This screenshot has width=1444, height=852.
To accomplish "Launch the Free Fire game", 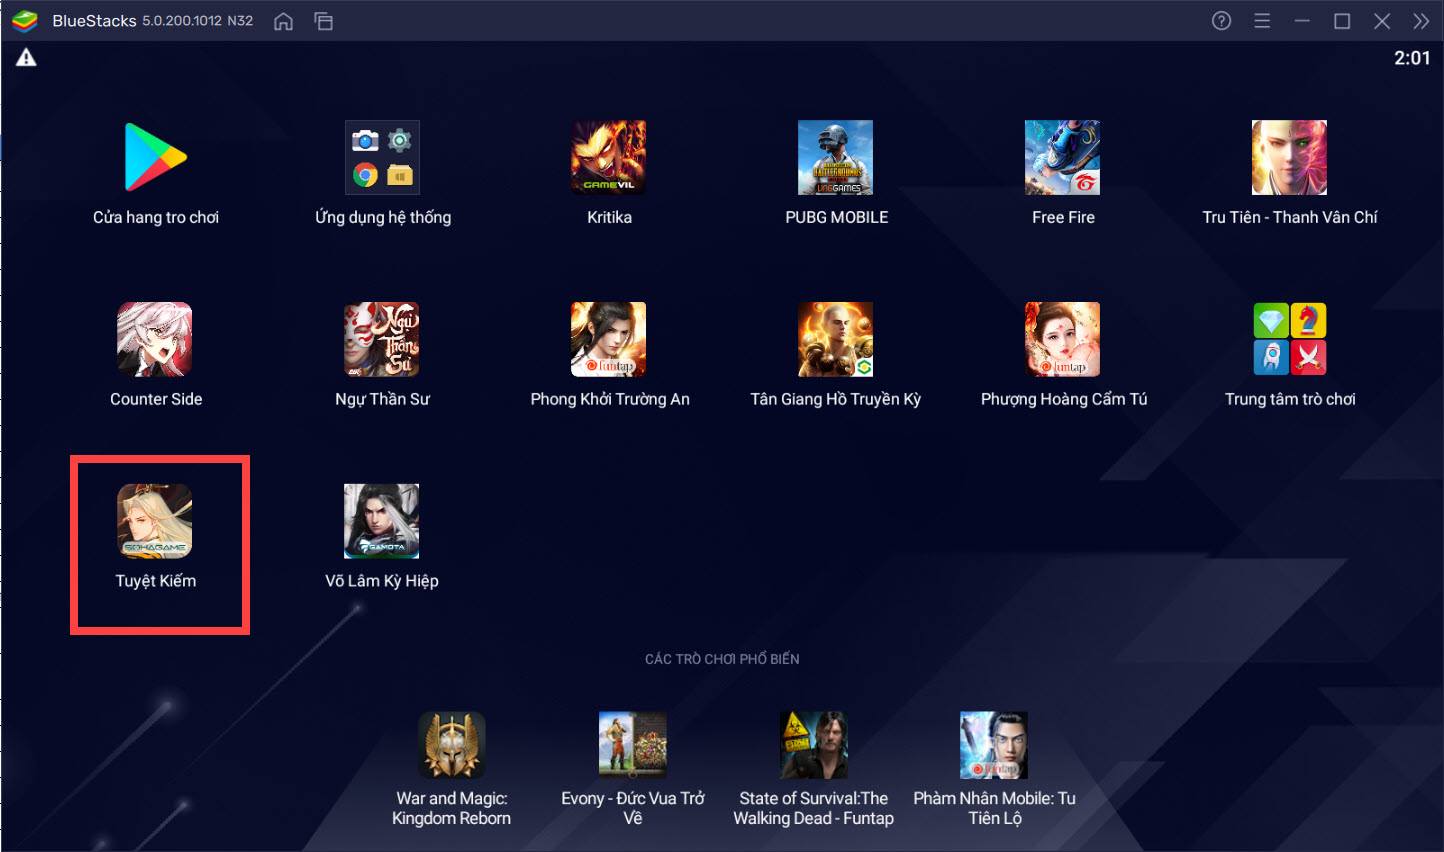I will coord(1062,157).
